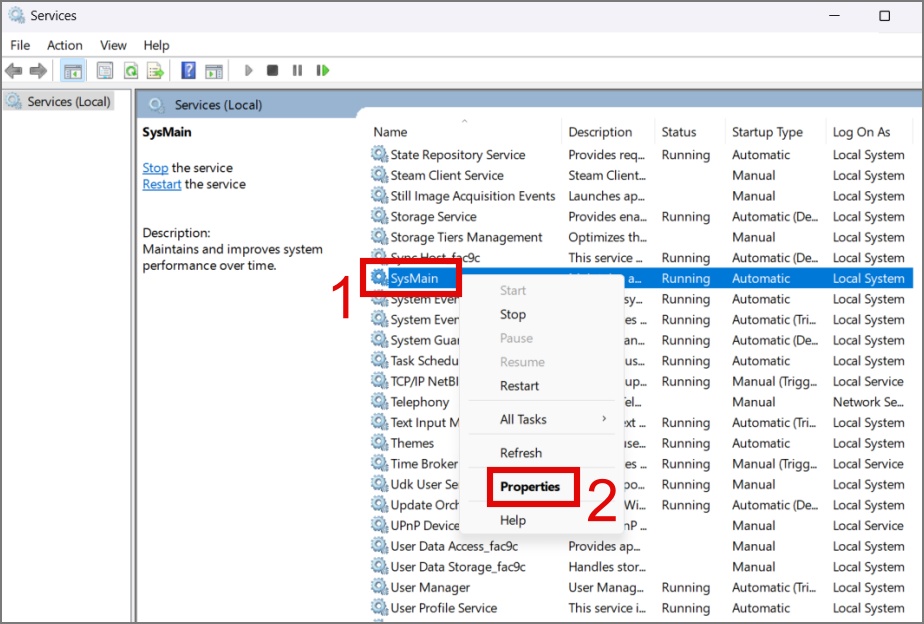Click the Show/Hide Action Pane icon
Viewport: 924px width, 624px height.
pos(214,71)
